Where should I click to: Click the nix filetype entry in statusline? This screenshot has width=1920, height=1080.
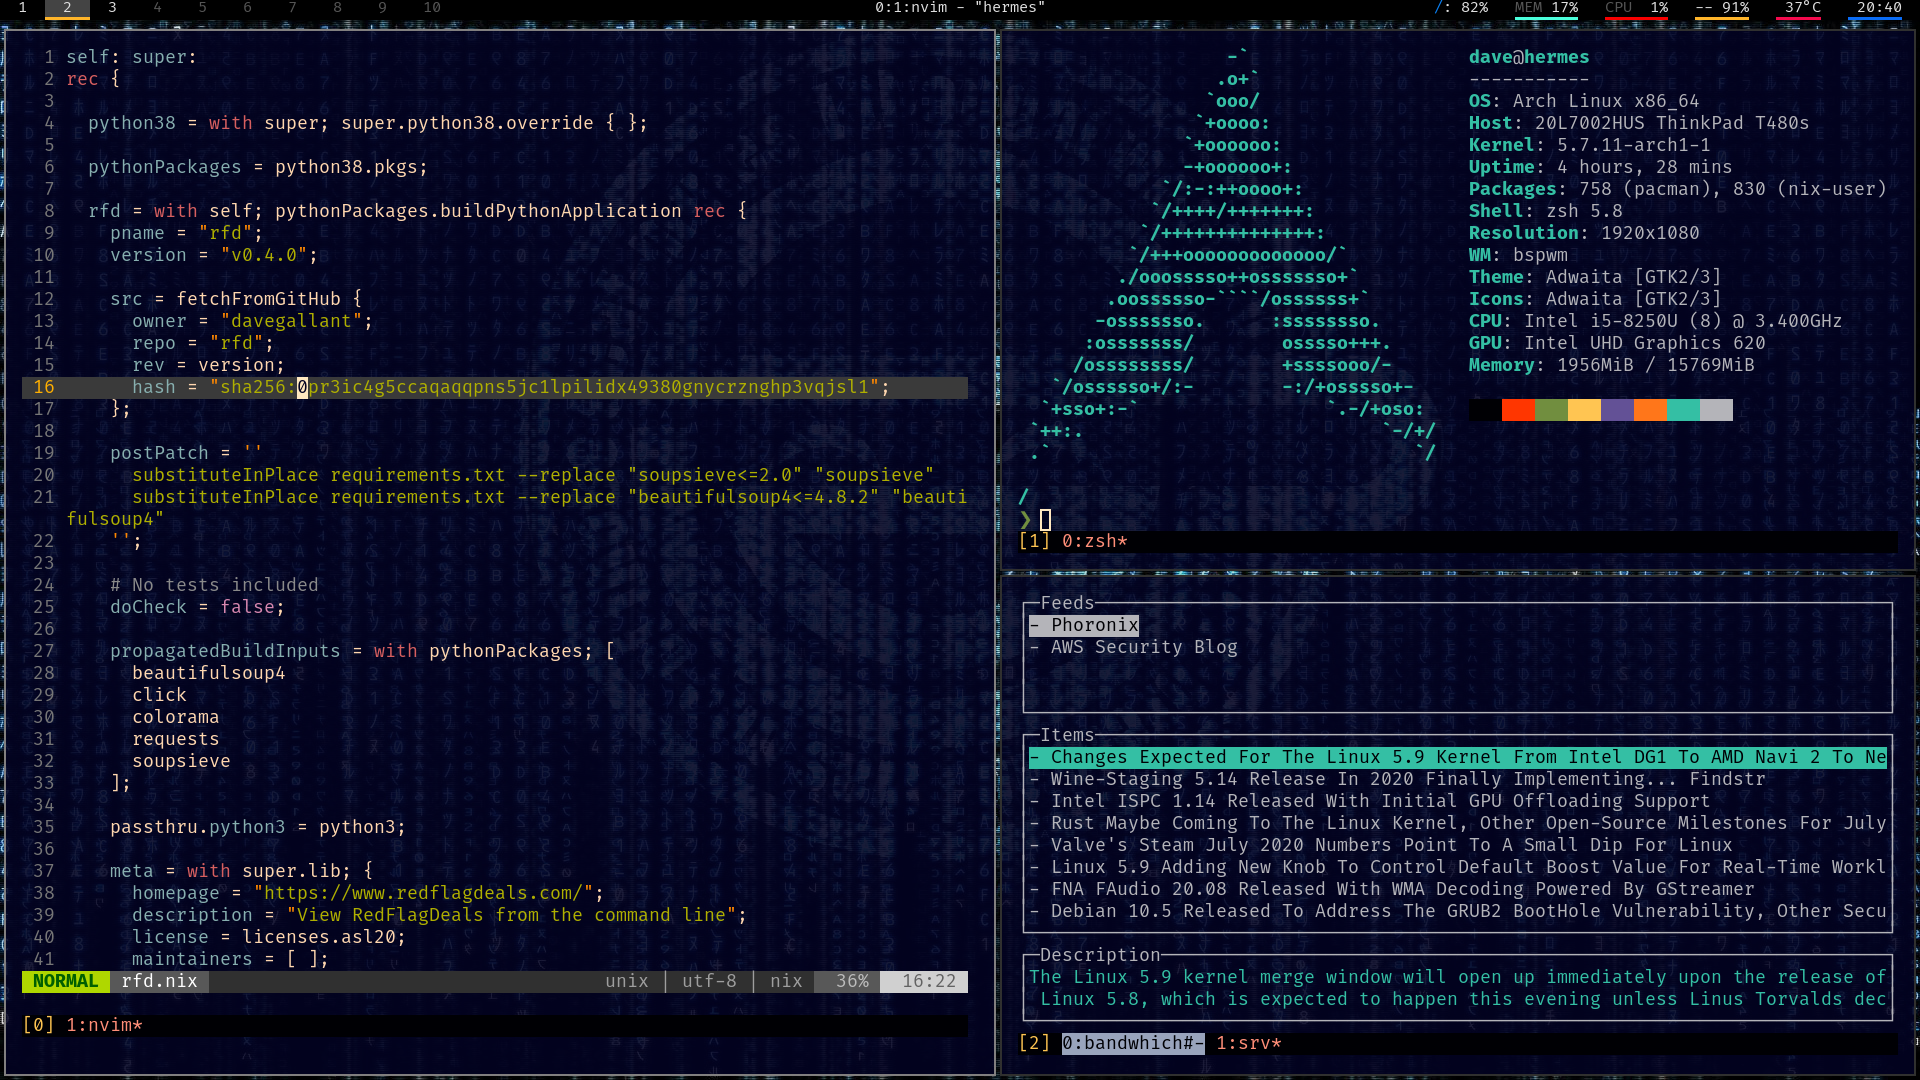[786, 981]
